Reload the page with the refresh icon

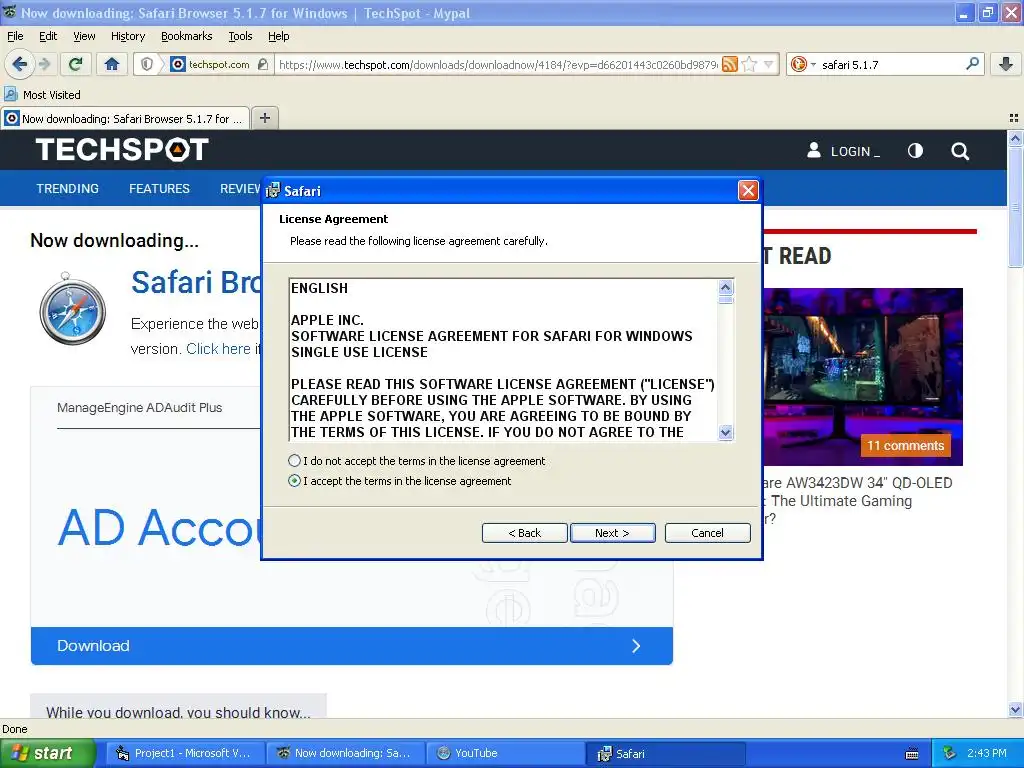[76, 64]
